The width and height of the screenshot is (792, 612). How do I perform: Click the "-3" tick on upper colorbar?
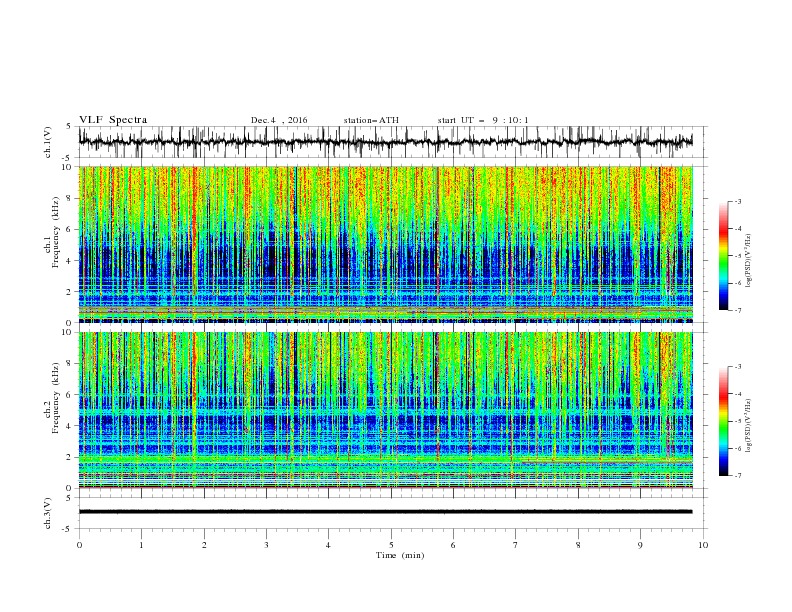coord(738,201)
